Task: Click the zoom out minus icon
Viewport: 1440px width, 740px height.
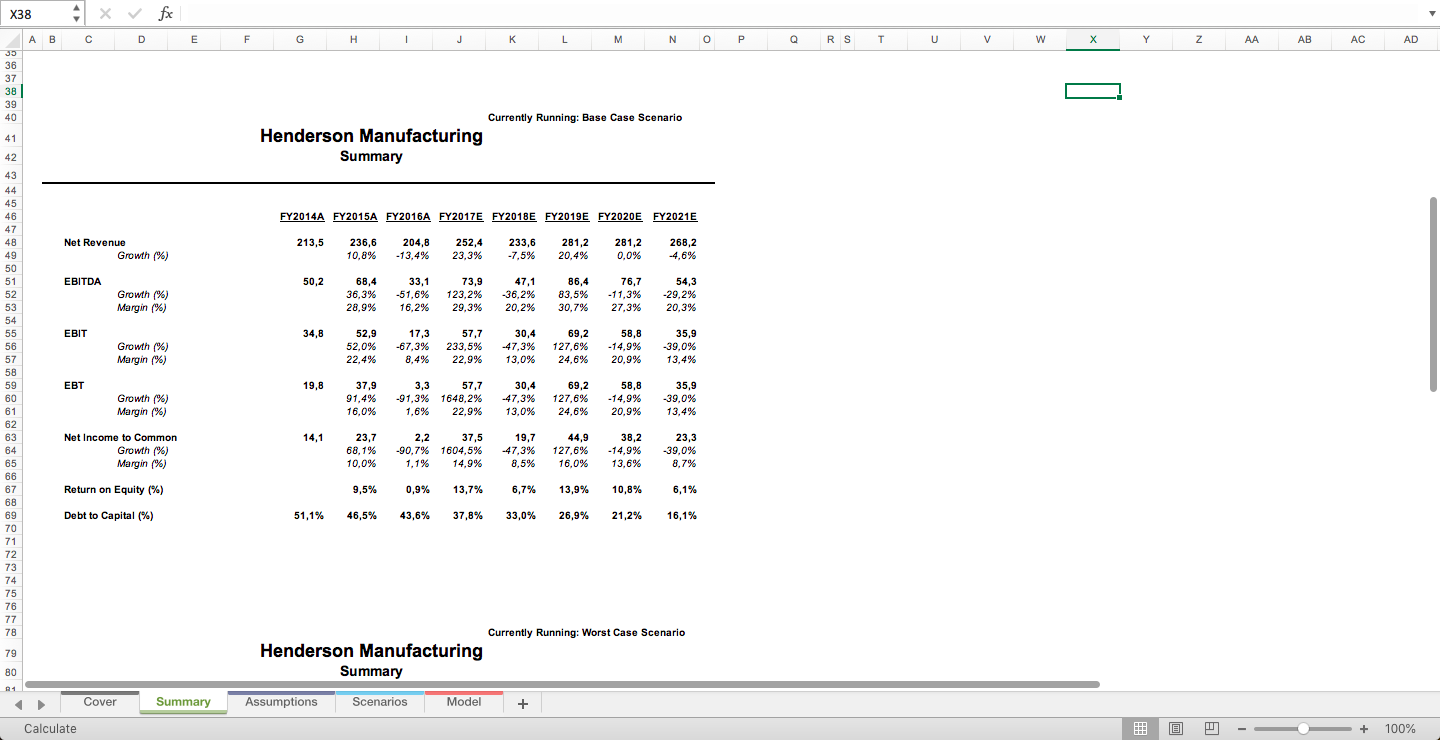Action: tap(1241, 729)
